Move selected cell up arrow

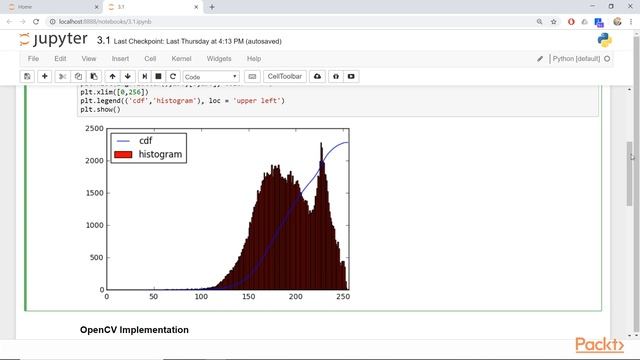coord(112,76)
